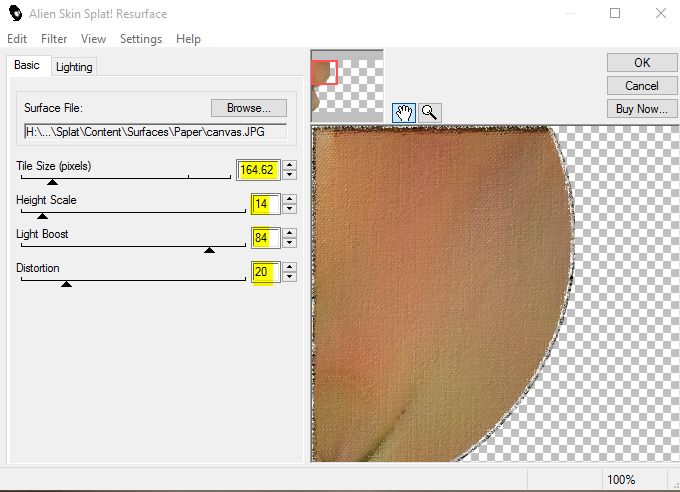Click the Surface File path field

(x=155, y=131)
